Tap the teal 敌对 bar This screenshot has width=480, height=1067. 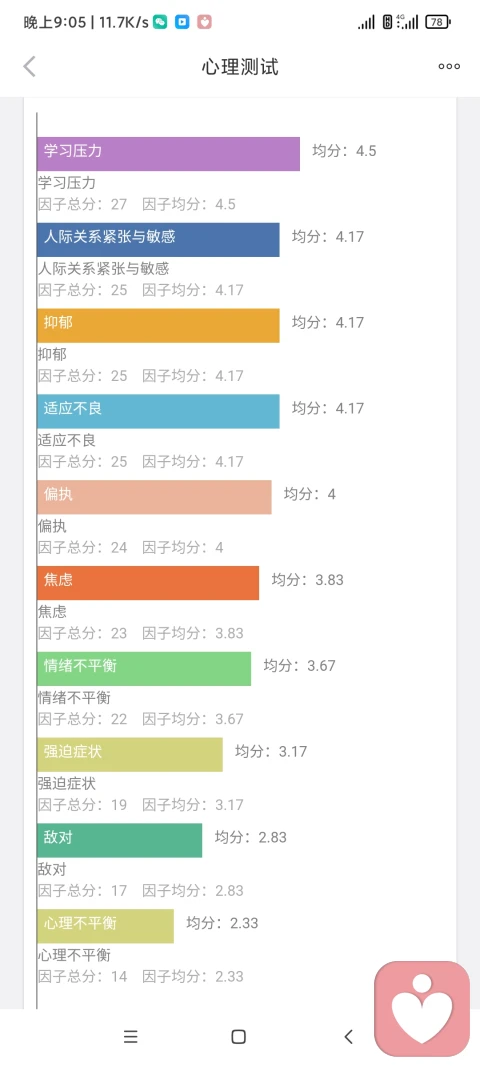[x=120, y=840]
